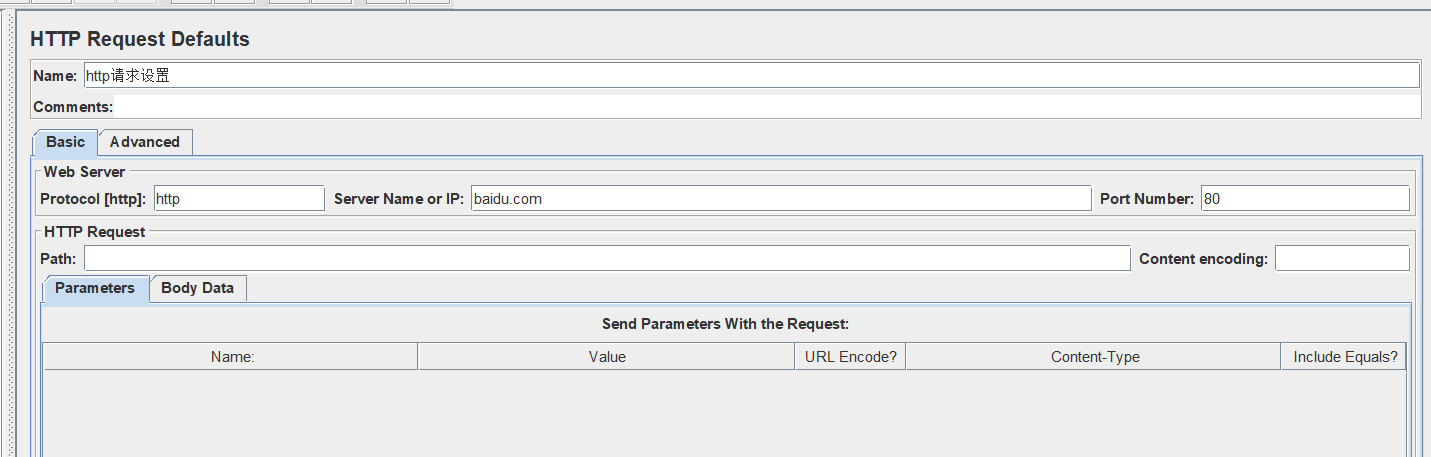Select the URL Encode? column header
Screen dimensions: 1431x457
click(851, 356)
